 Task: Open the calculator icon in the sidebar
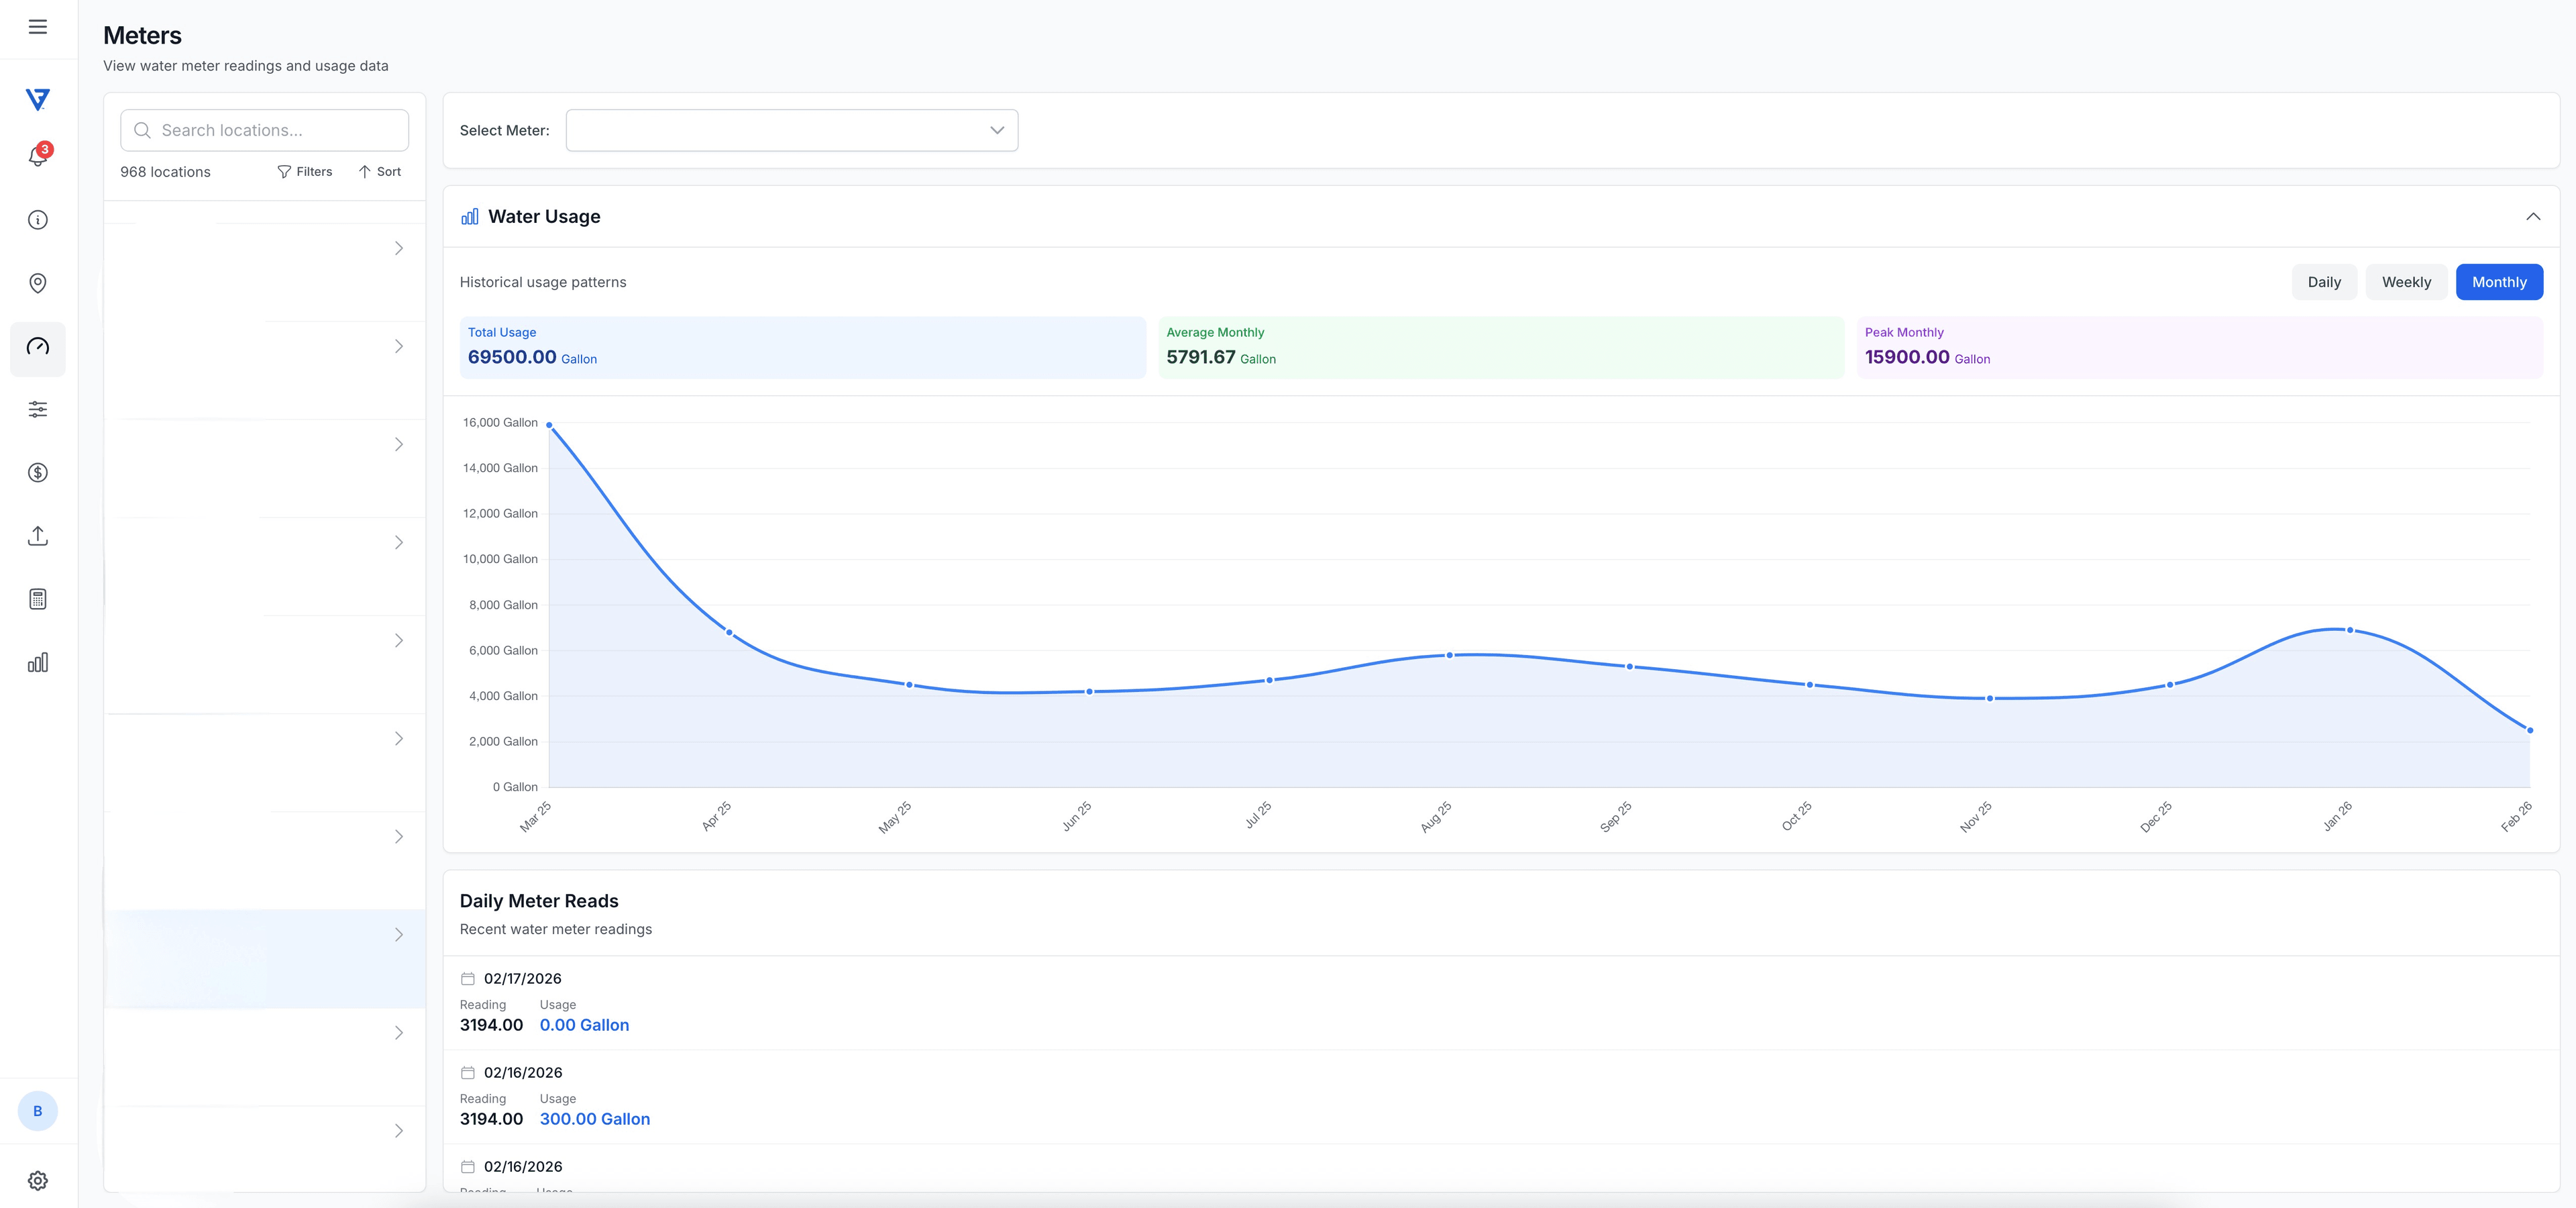tap(37, 598)
